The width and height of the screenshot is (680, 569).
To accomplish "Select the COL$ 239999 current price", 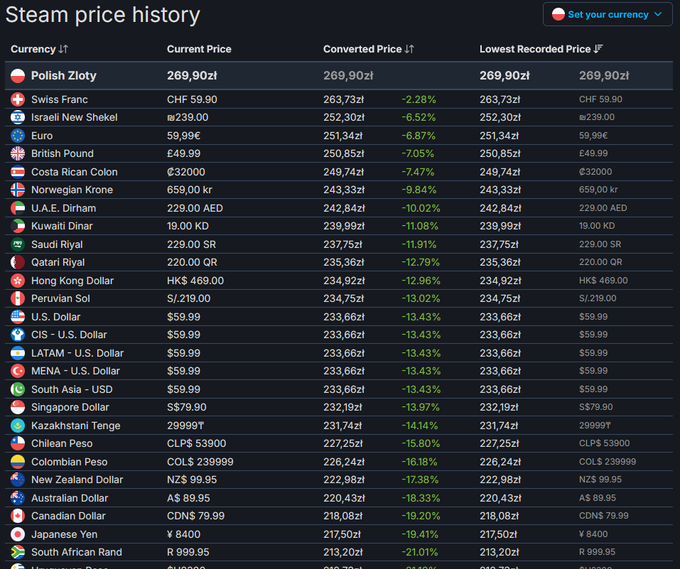I will 200,462.
